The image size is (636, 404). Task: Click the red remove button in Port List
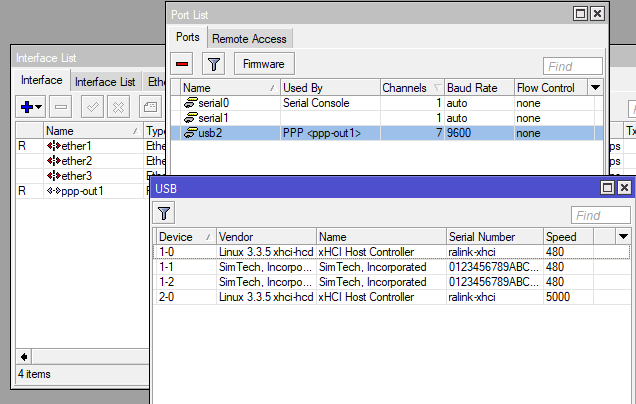182,64
